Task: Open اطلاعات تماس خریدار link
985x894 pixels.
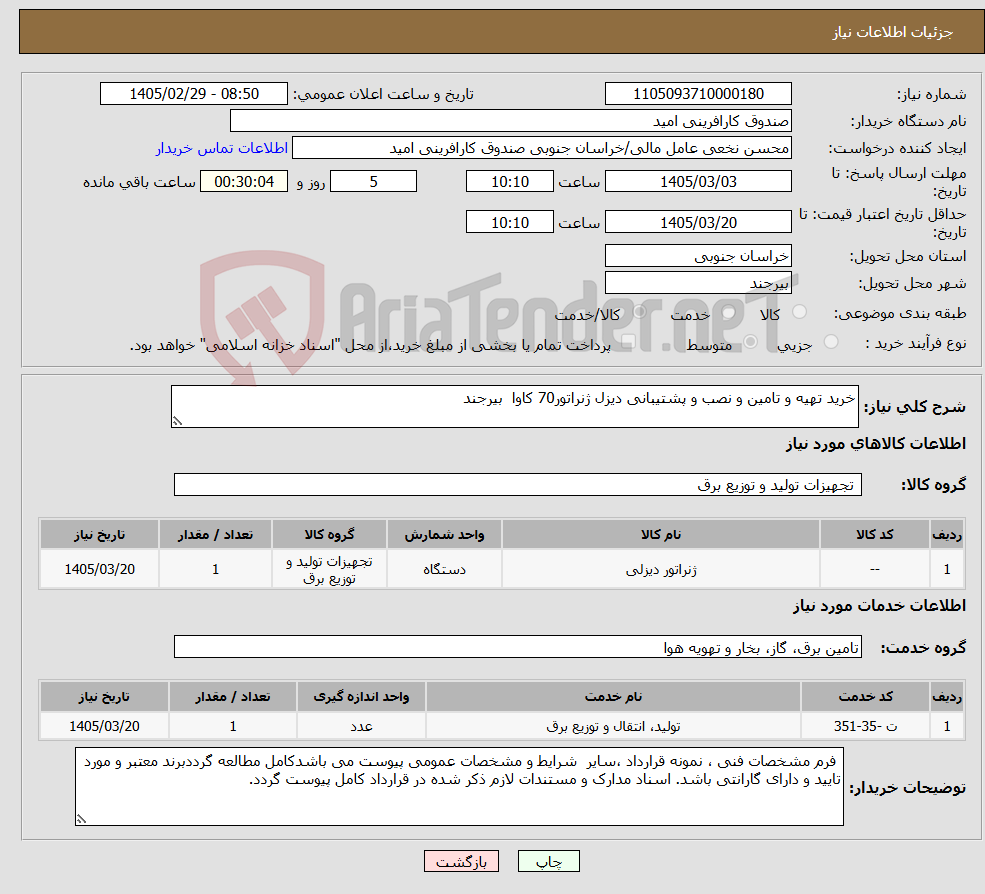Action: pyautogui.click(x=222, y=148)
